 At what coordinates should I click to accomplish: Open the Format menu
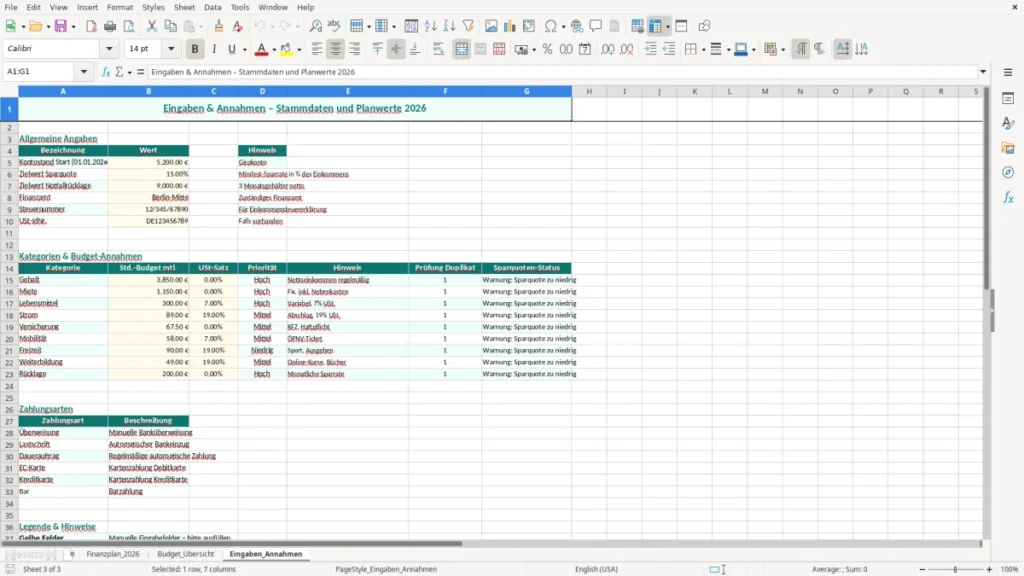(x=120, y=7)
